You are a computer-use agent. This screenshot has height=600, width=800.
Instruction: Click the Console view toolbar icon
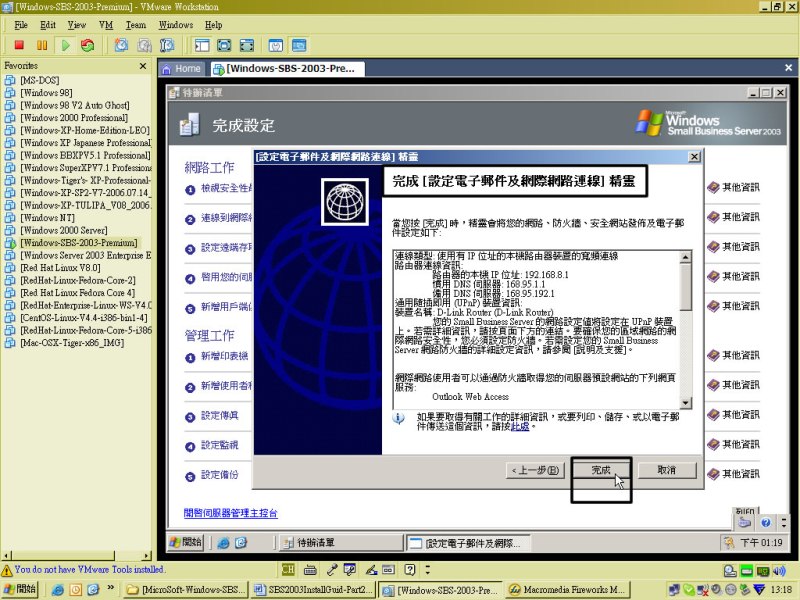(299, 45)
